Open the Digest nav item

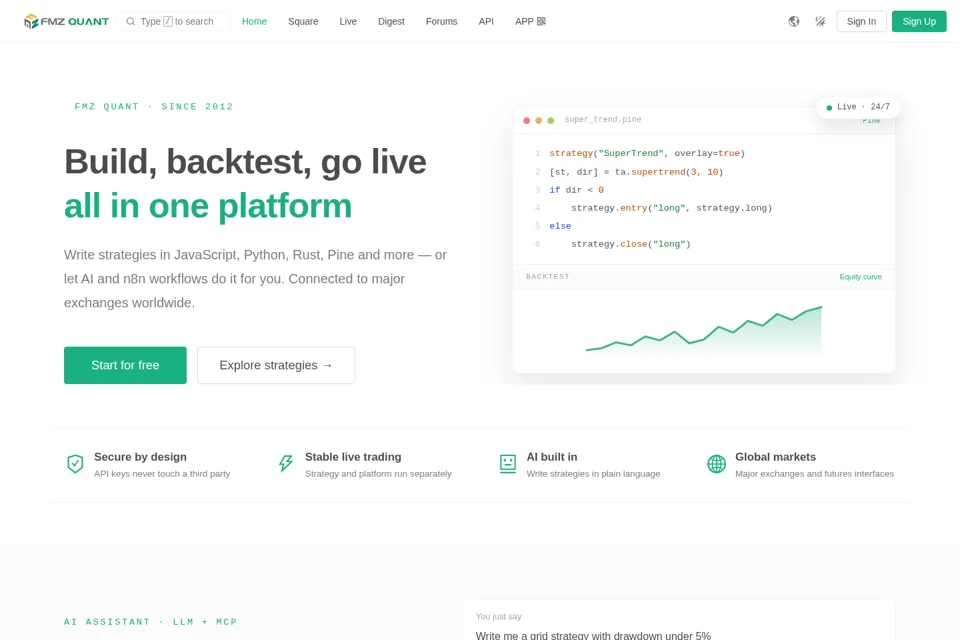point(391,21)
